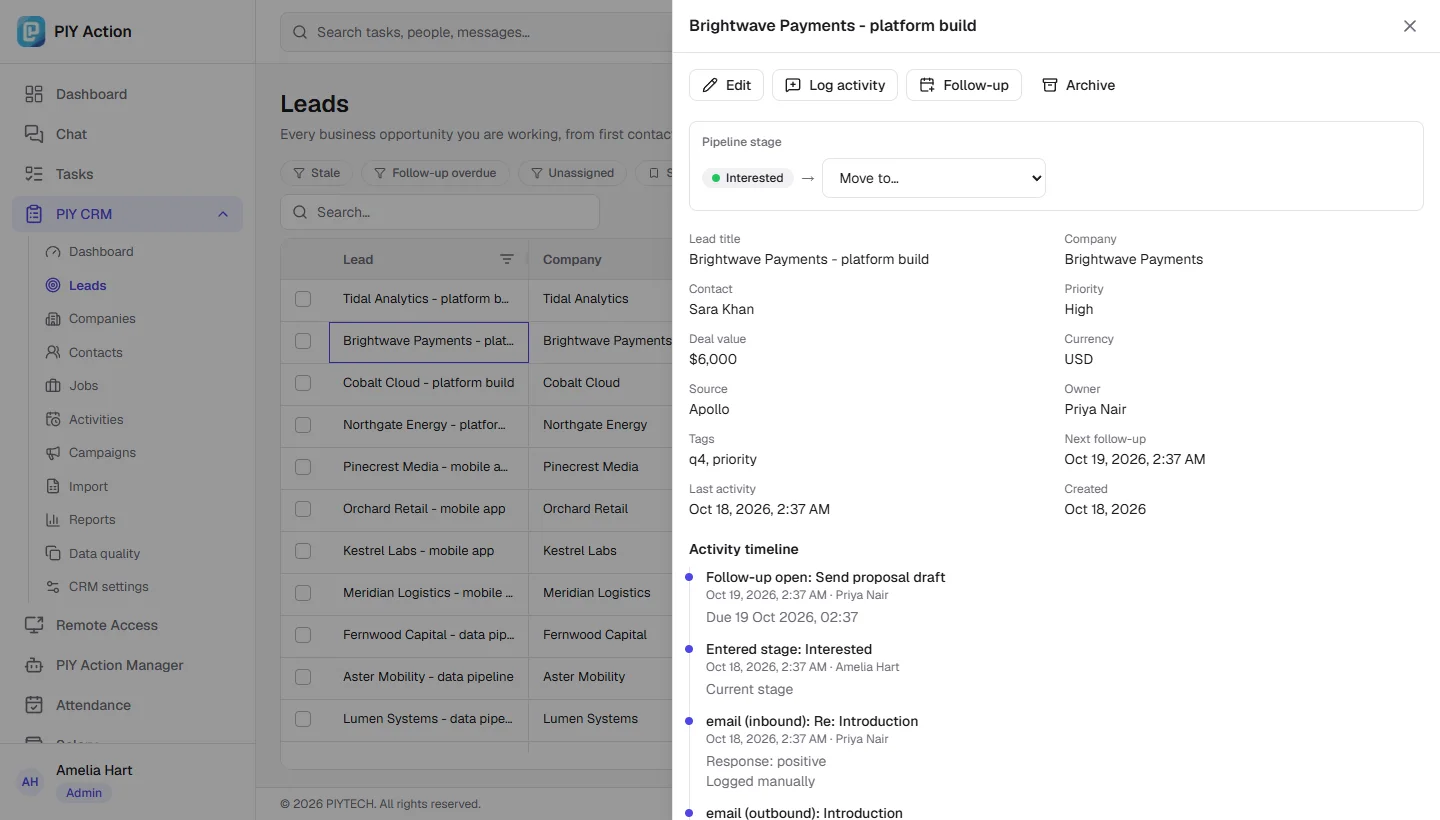This screenshot has height=820, width=1440.
Task: Close the lead detail panel
Action: tap(1410, 26)
